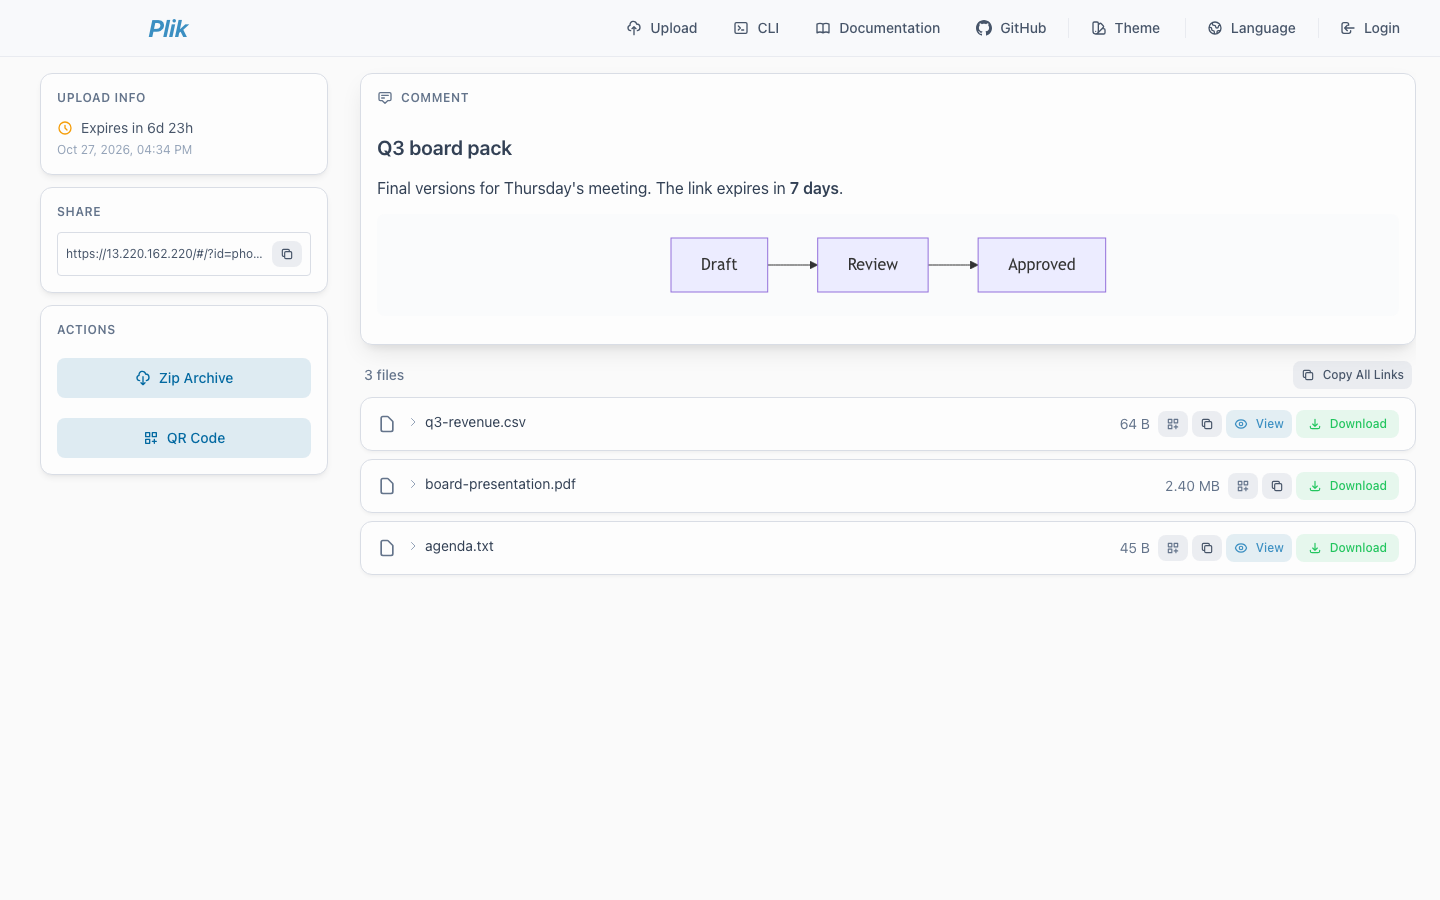Click Copy All Links button
The width and height of the screenshot is (1440, 900).
click(x=1352, y=375)
